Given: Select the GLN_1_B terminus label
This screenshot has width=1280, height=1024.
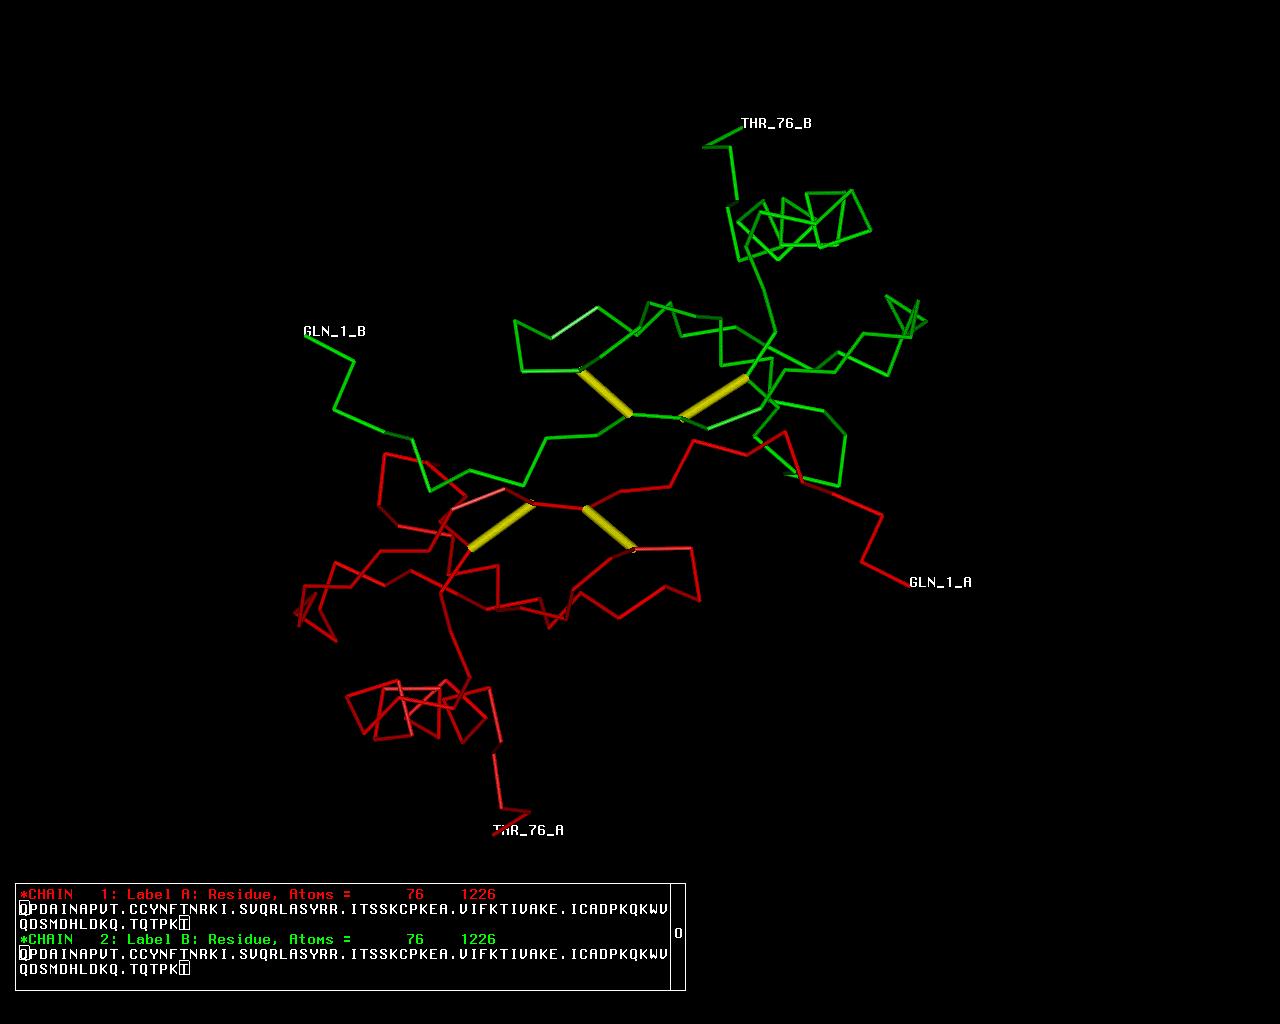Looking at the screenshot, I should [334, 331].
